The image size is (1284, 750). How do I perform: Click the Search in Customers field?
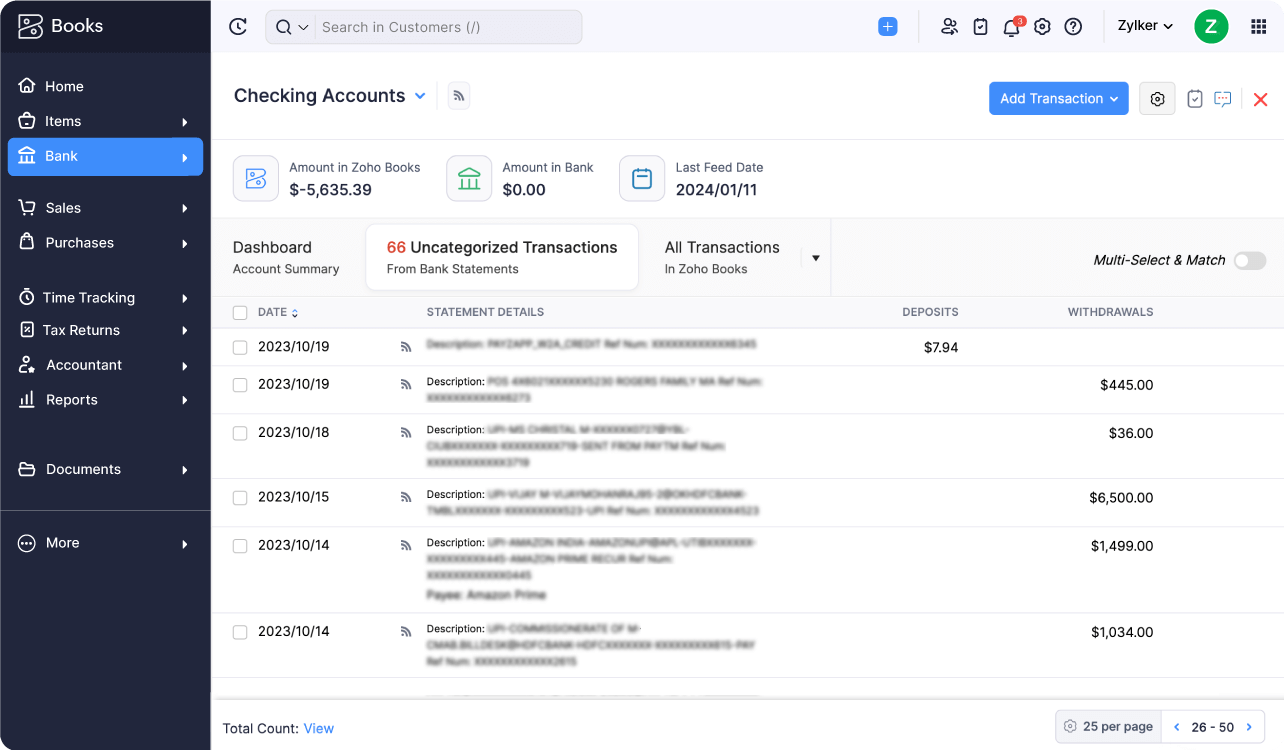446,27
